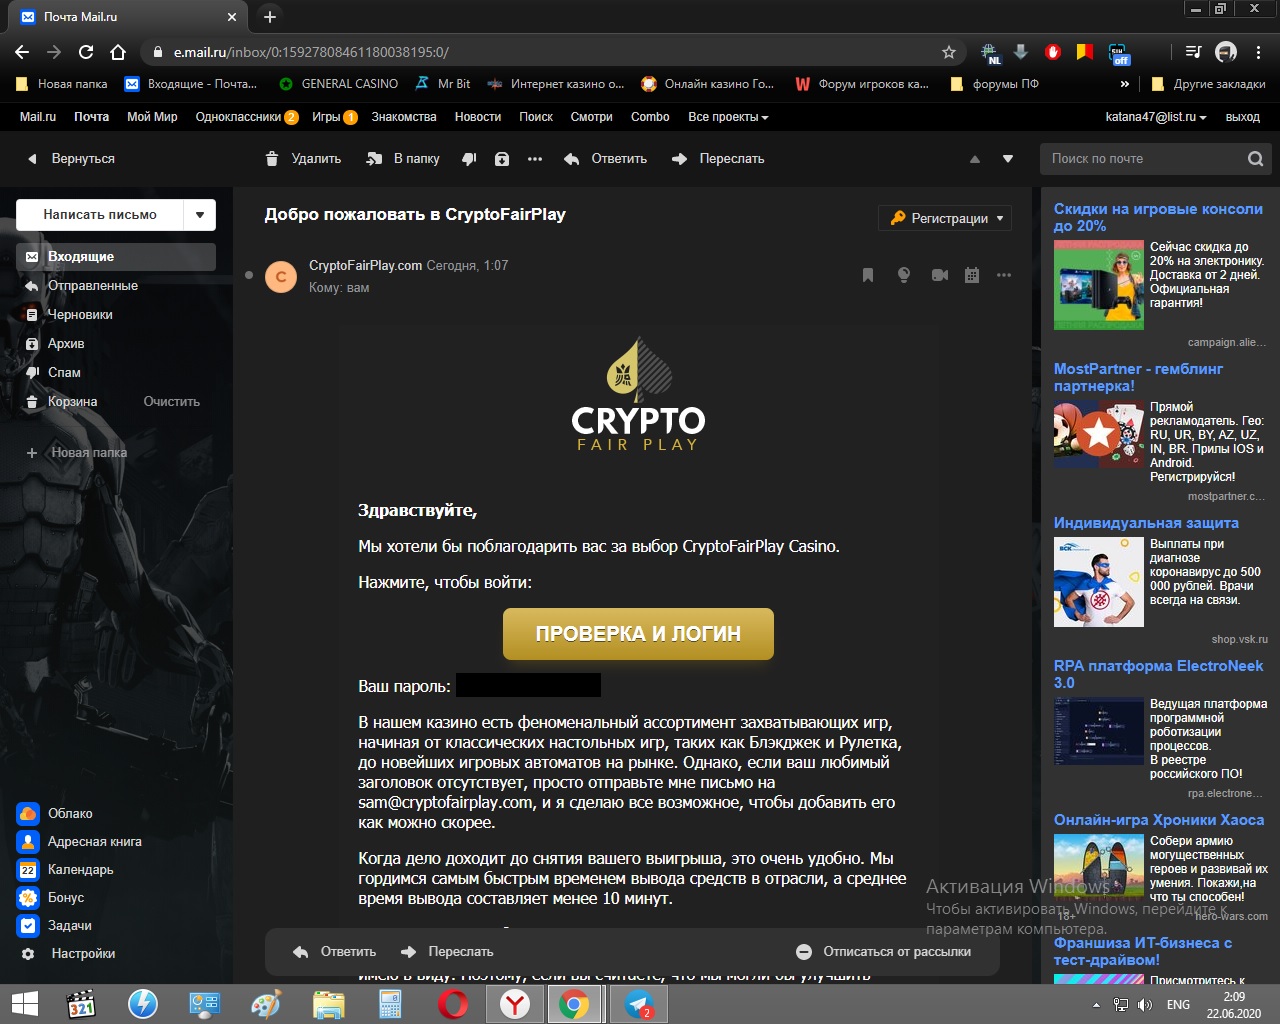Click Написать письмо to compose
Screen dimensions: 1280x1024
click(x=100, y=215)
